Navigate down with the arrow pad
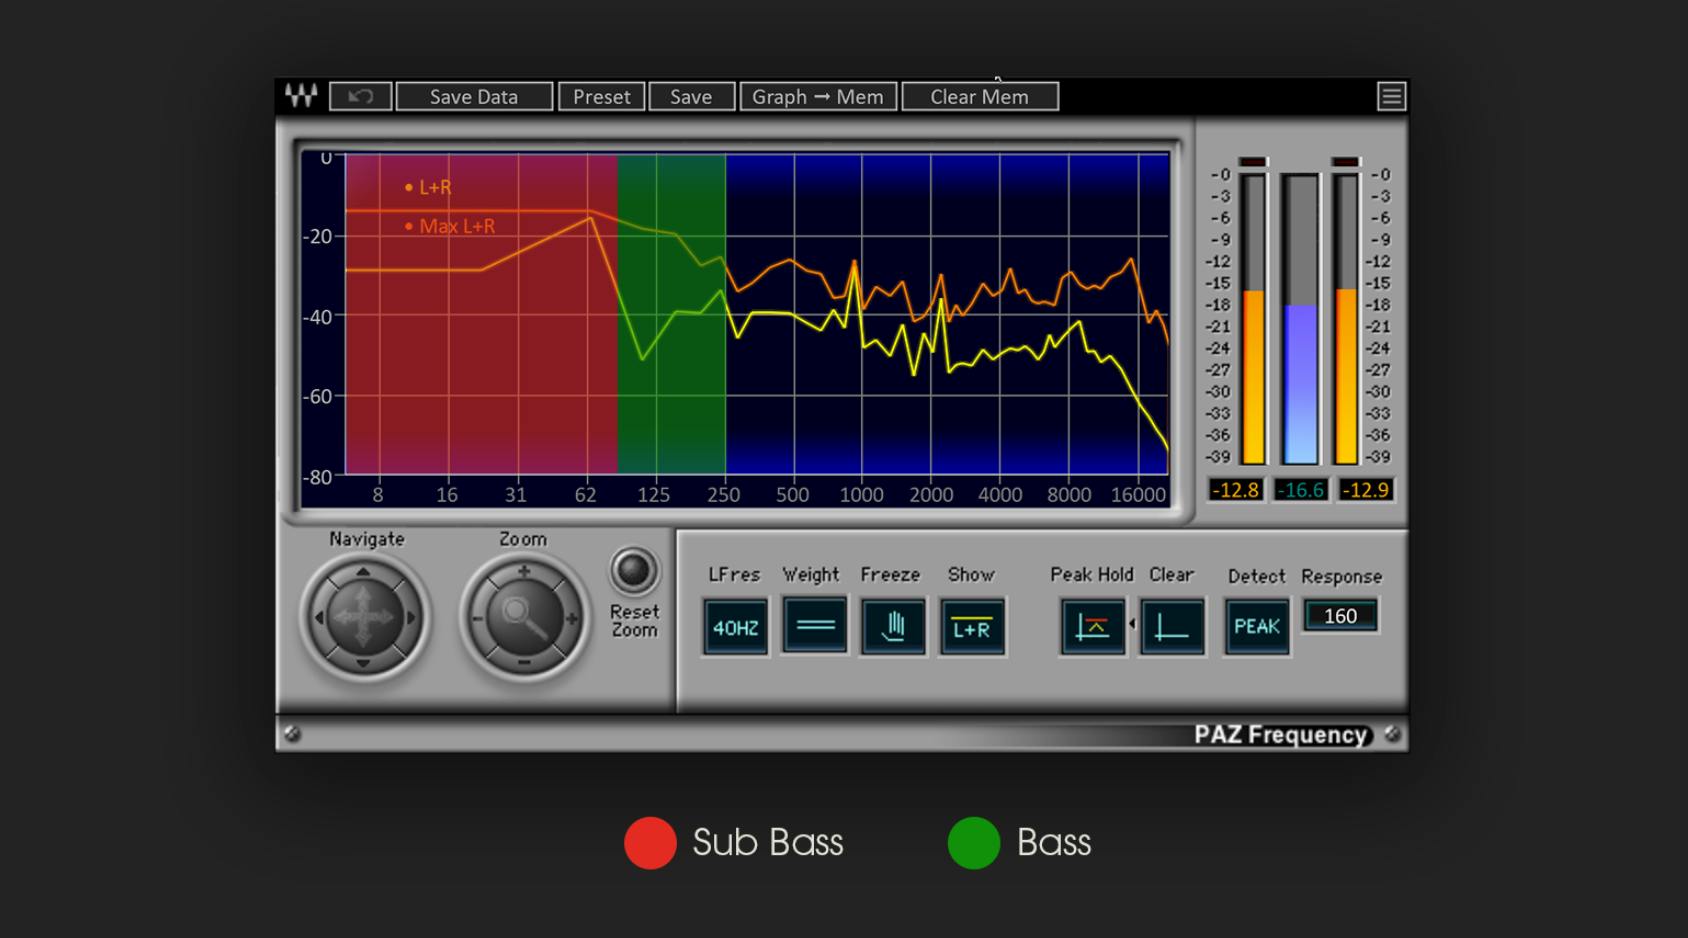1688x938 pixels. point(363,662)
